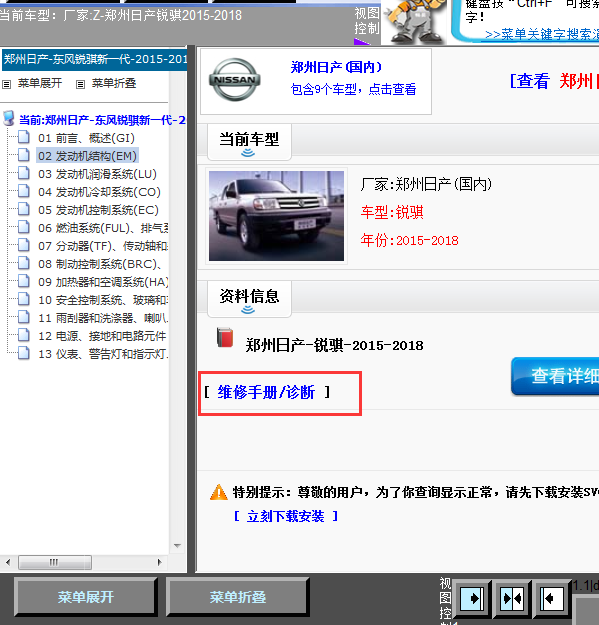
Task: Click the 菜单展开 list icon at top
Action: 6,84
